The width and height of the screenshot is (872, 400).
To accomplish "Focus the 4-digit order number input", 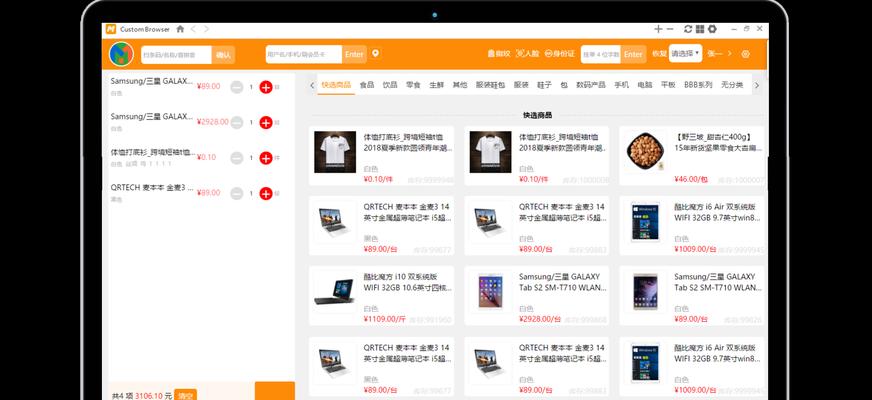I will [601, 54].
